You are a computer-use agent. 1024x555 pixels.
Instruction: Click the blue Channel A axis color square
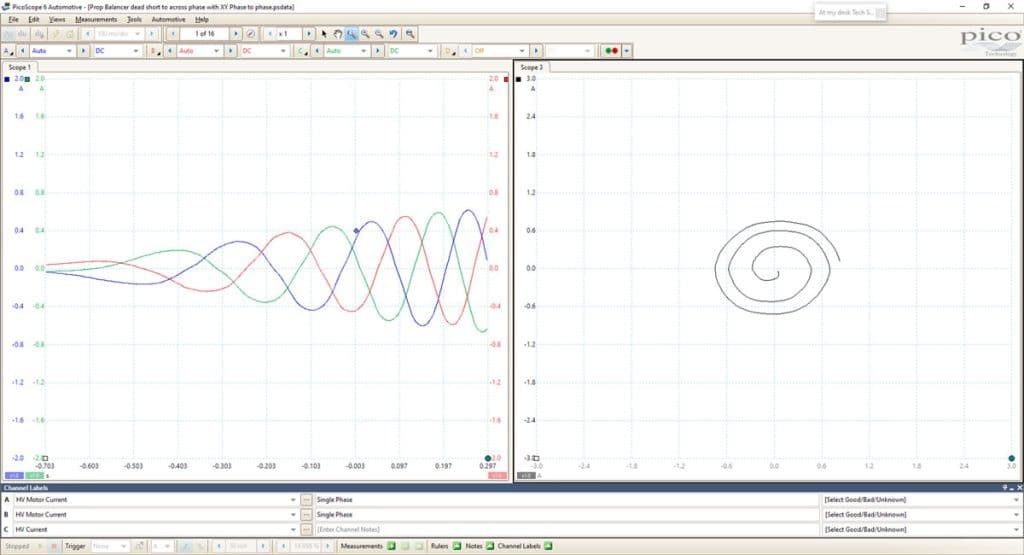pyautogui.click(x=7, y=79)
